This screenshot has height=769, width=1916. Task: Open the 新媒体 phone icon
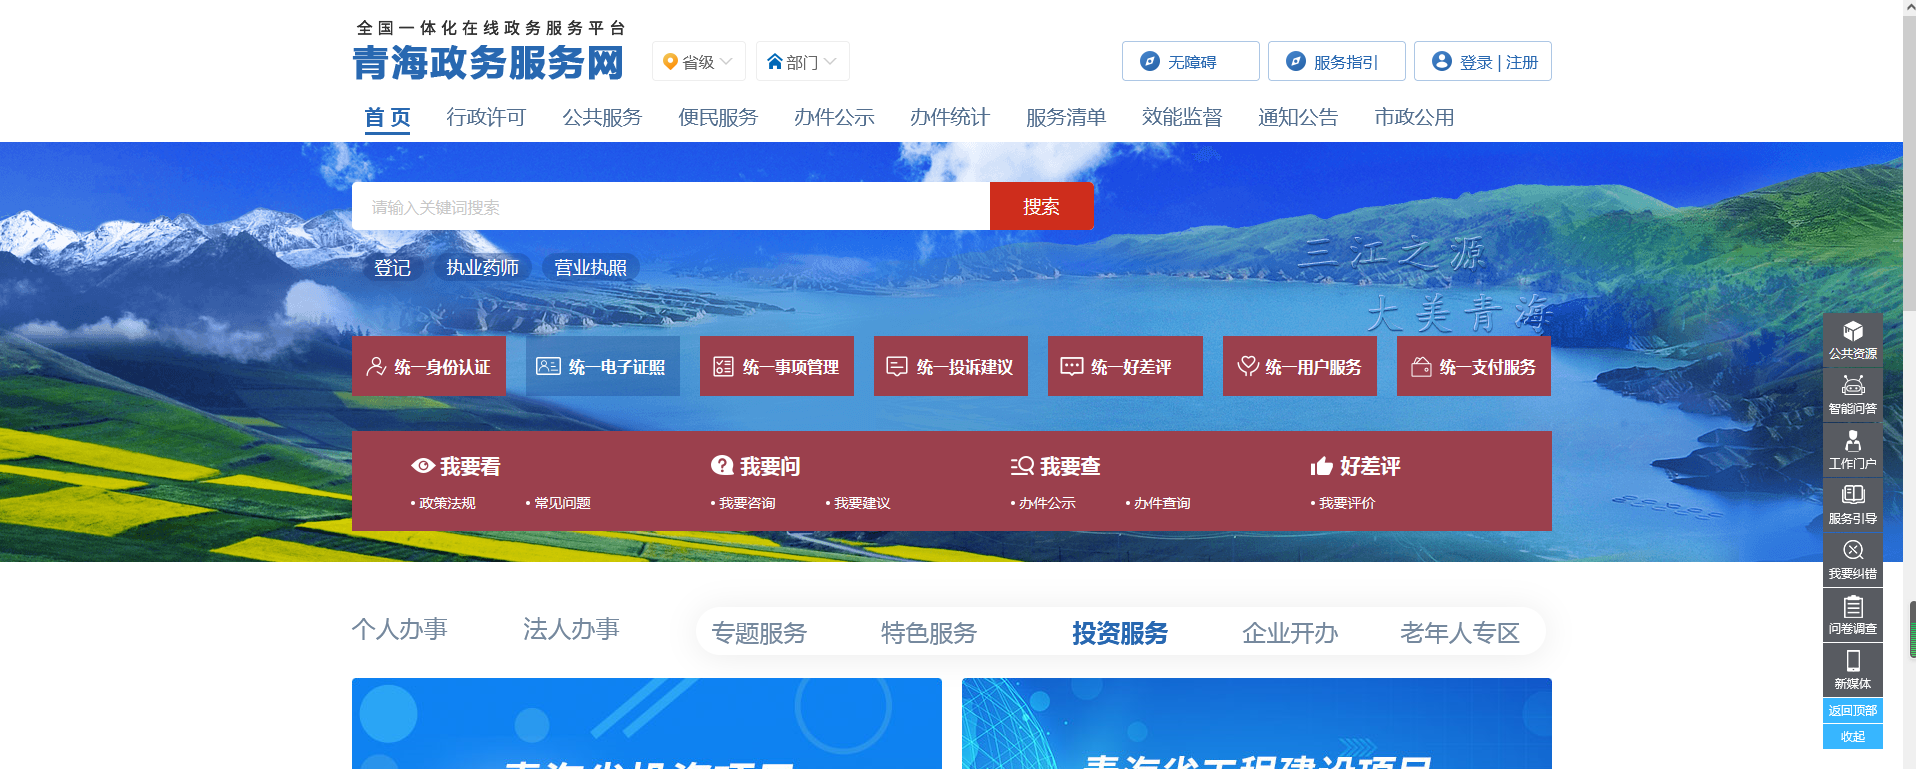point(1852,670)
